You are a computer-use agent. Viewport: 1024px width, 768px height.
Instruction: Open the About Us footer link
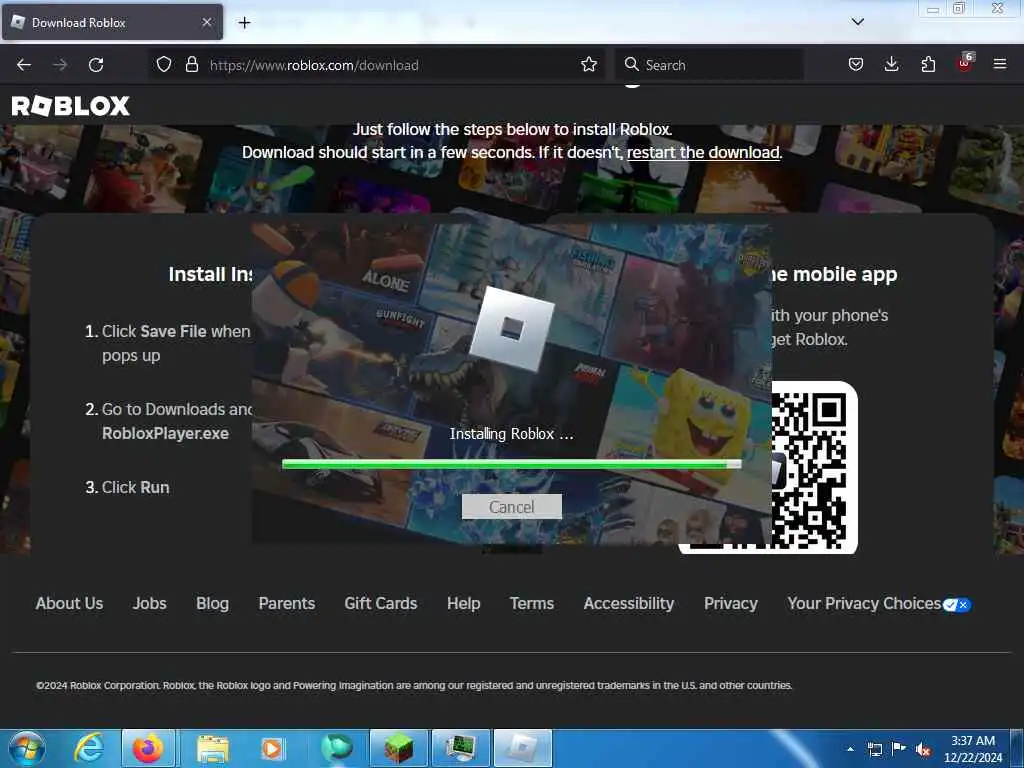[x=69, y=603]
